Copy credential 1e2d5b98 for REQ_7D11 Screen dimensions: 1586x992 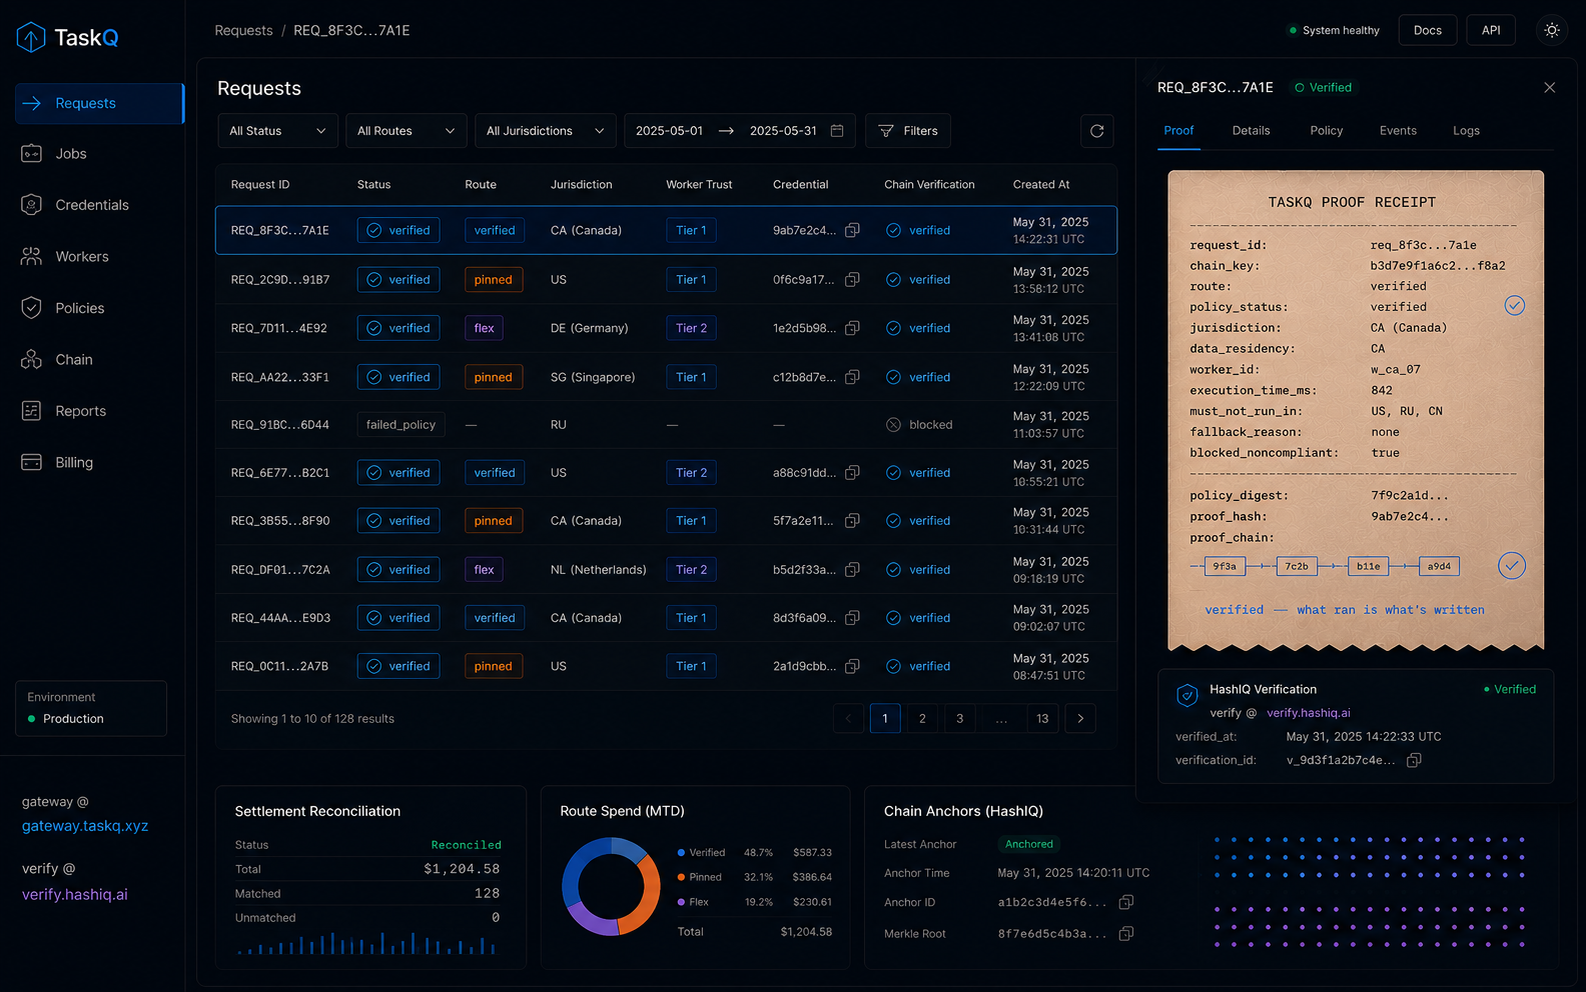tap(852, 328)
